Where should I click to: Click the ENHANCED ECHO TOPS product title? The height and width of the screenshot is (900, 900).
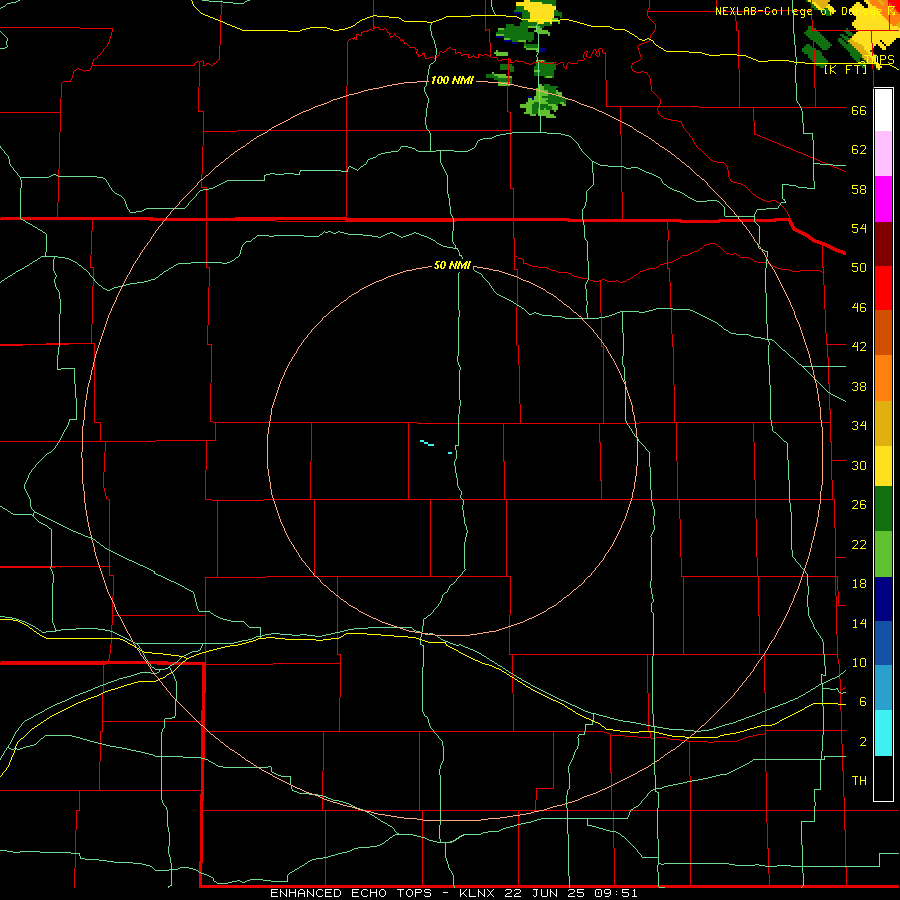(x=350, y=893)
